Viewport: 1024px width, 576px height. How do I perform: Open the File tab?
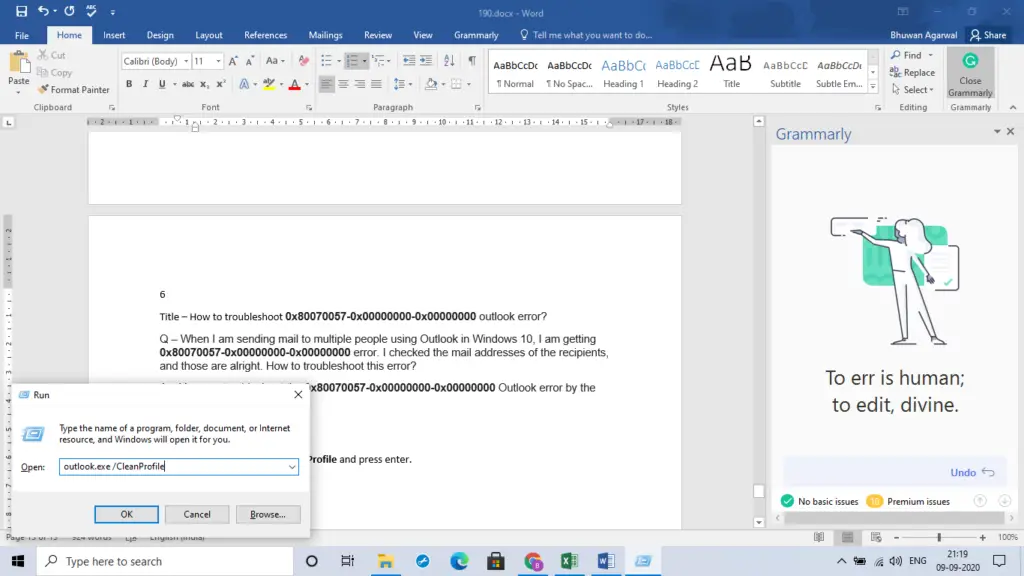(x=22, y=35)
